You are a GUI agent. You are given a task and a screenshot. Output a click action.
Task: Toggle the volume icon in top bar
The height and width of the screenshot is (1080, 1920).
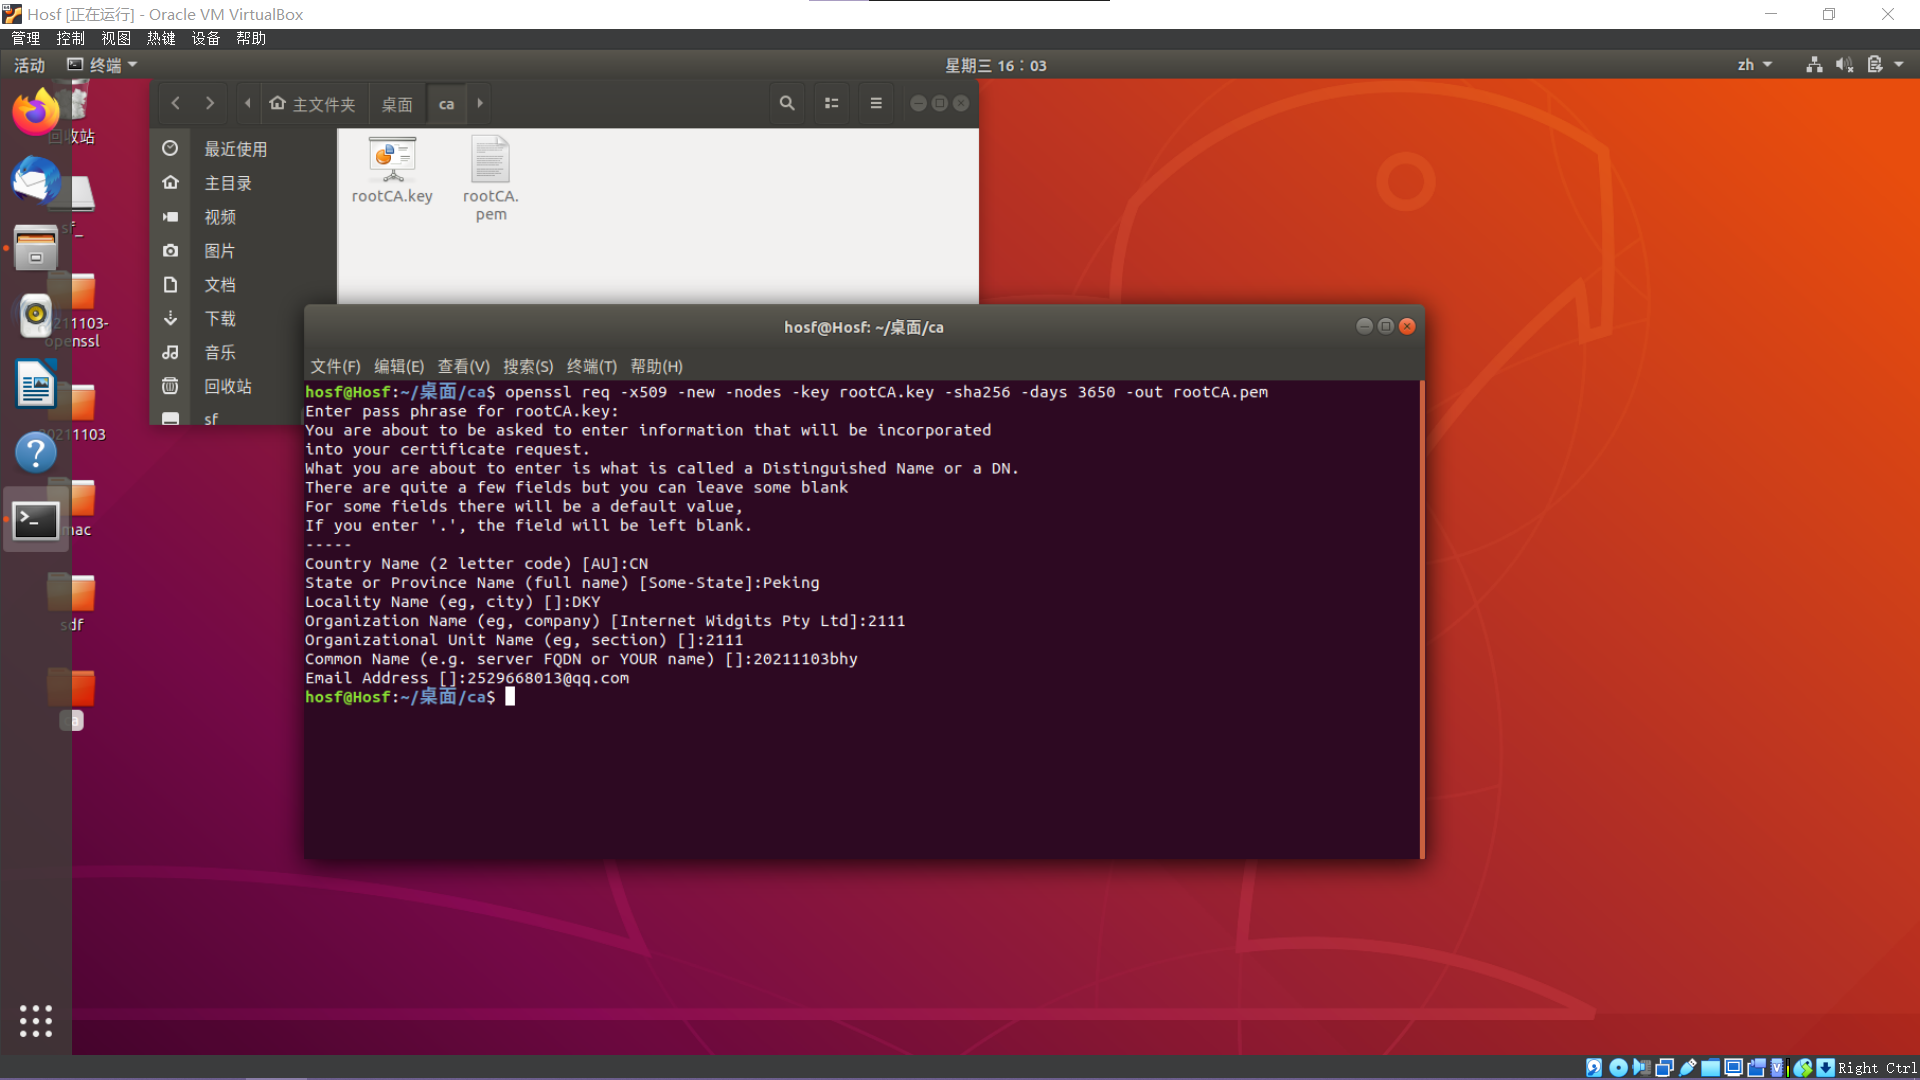click(1844, 65)
